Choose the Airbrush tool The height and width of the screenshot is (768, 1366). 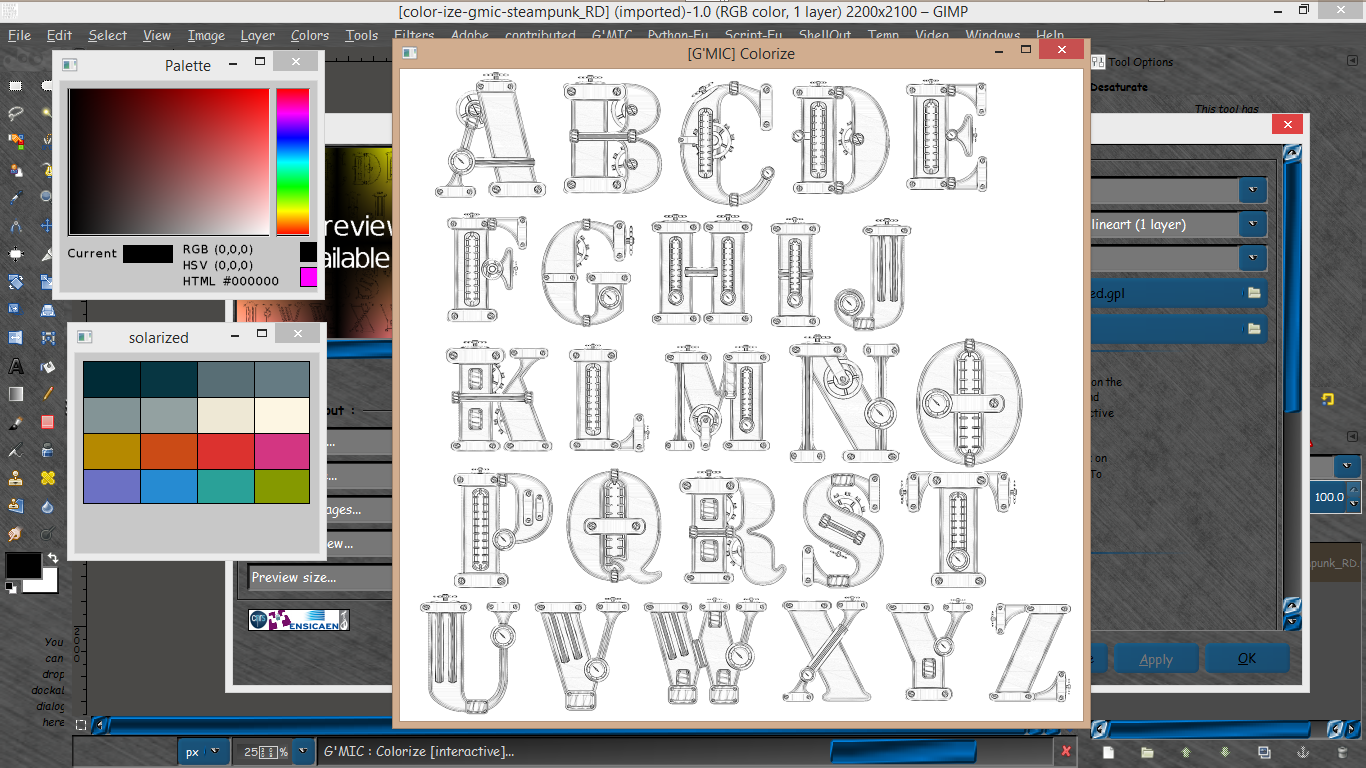(x=16, y=450)
